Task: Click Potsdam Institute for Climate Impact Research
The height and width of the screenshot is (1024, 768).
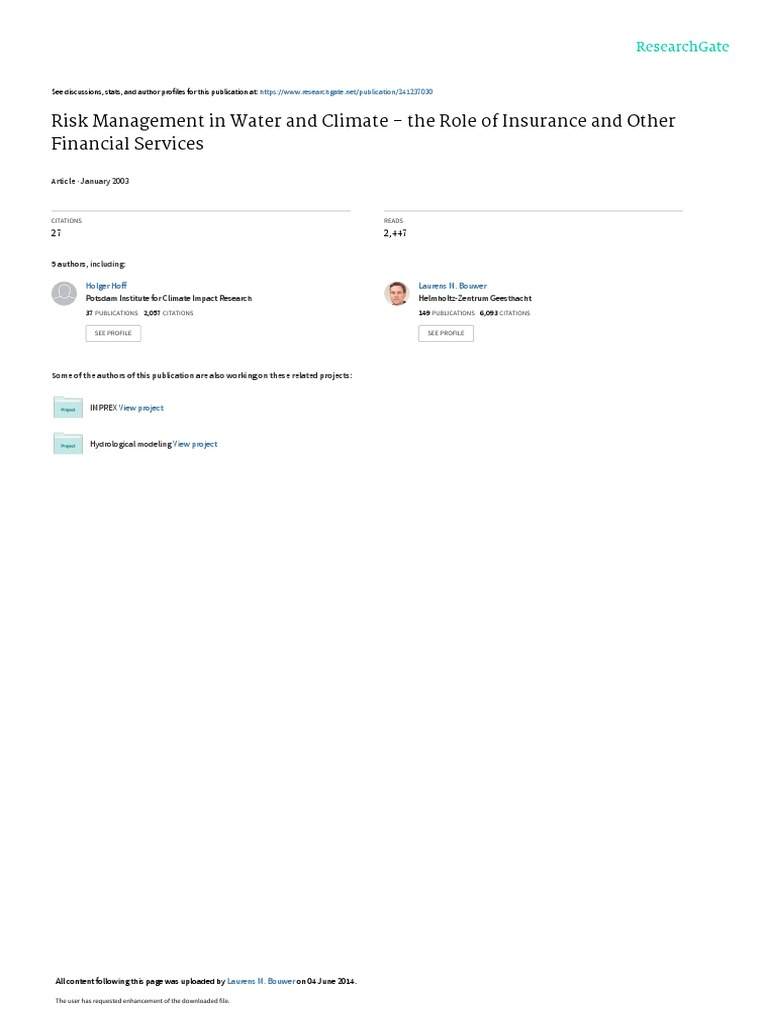Action: (169, 298)
